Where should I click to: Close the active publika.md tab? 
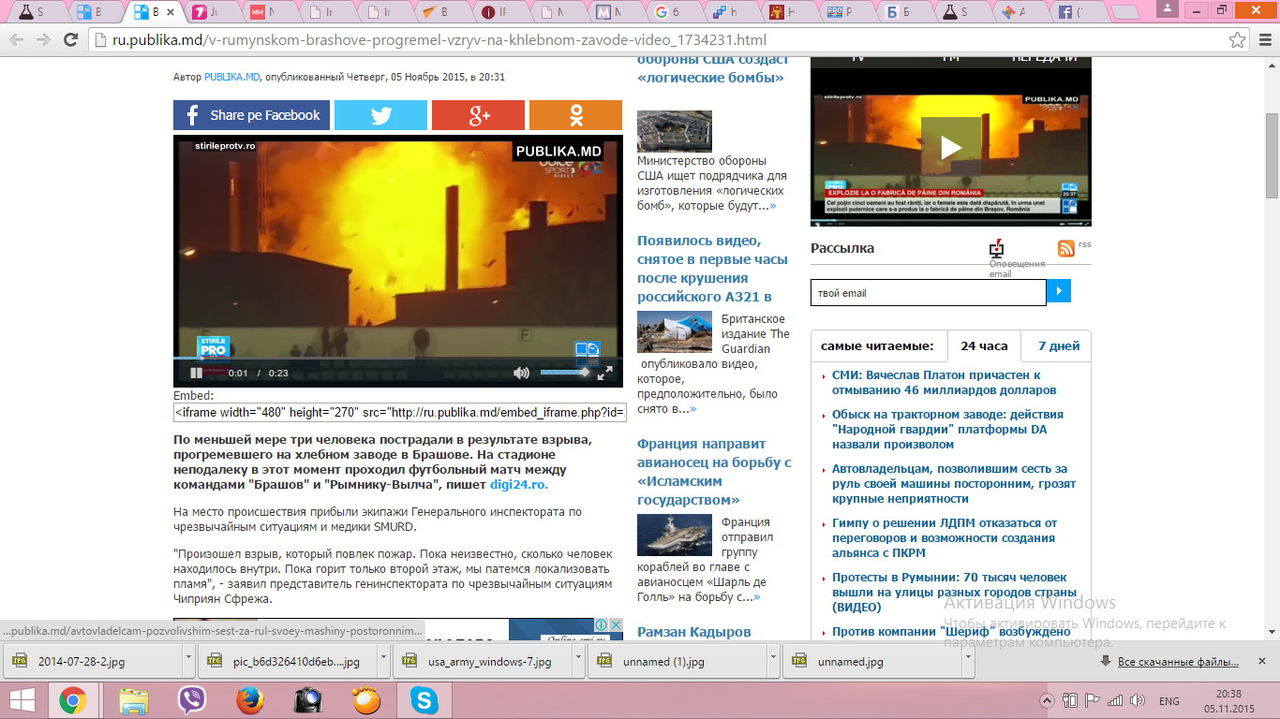[x=170, y=12]
